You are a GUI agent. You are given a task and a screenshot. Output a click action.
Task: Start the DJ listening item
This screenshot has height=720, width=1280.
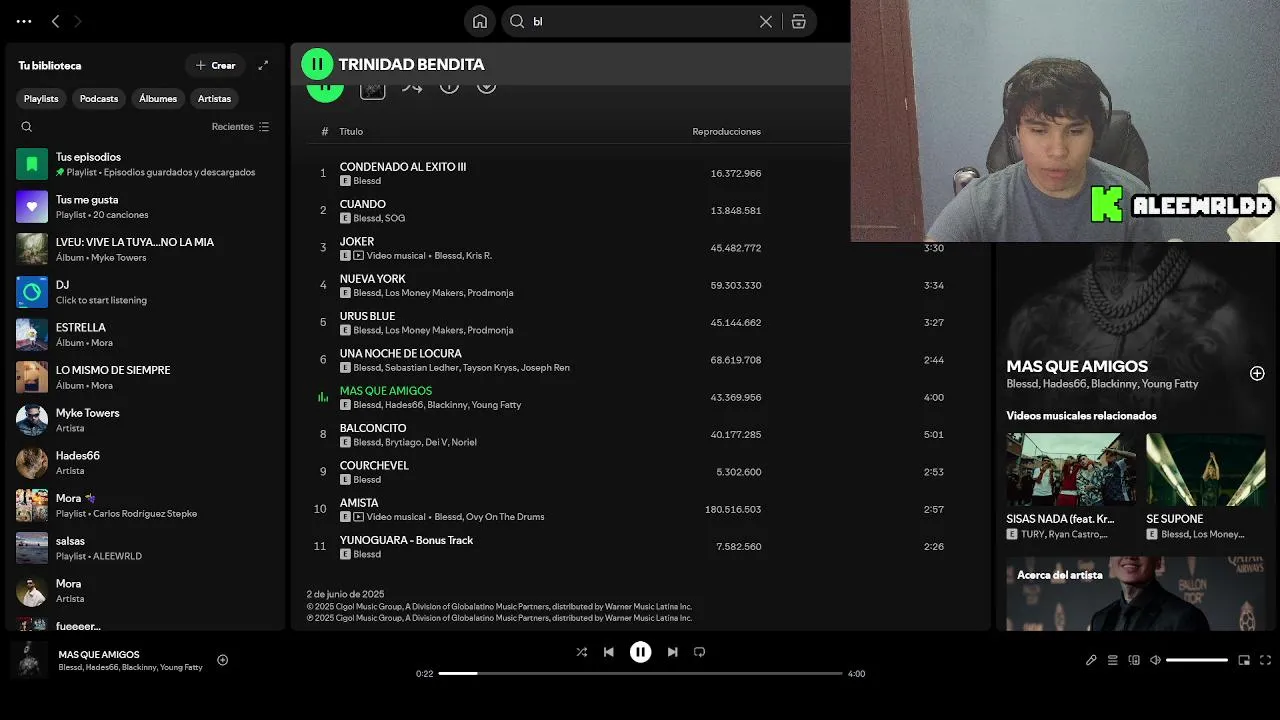coord(145,292)
